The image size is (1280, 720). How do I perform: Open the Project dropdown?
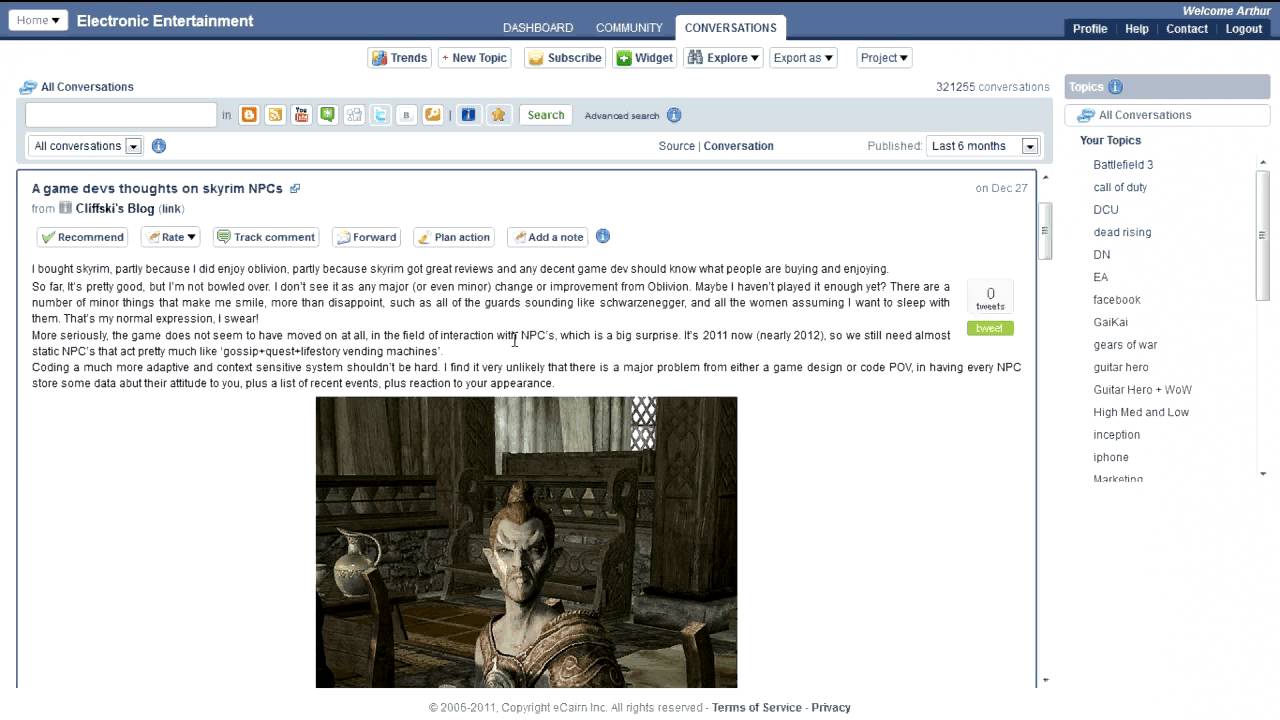point(885,58)
